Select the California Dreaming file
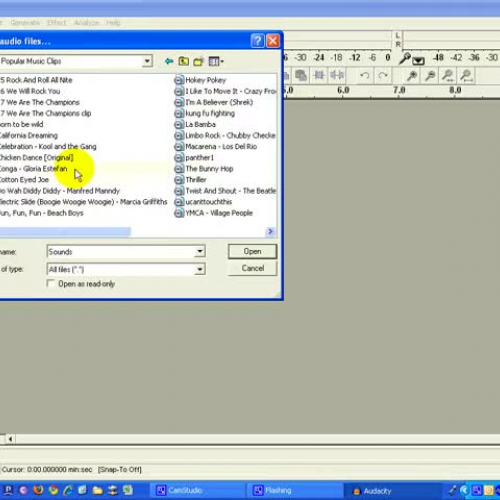500x500 pixels. (29, 135)
